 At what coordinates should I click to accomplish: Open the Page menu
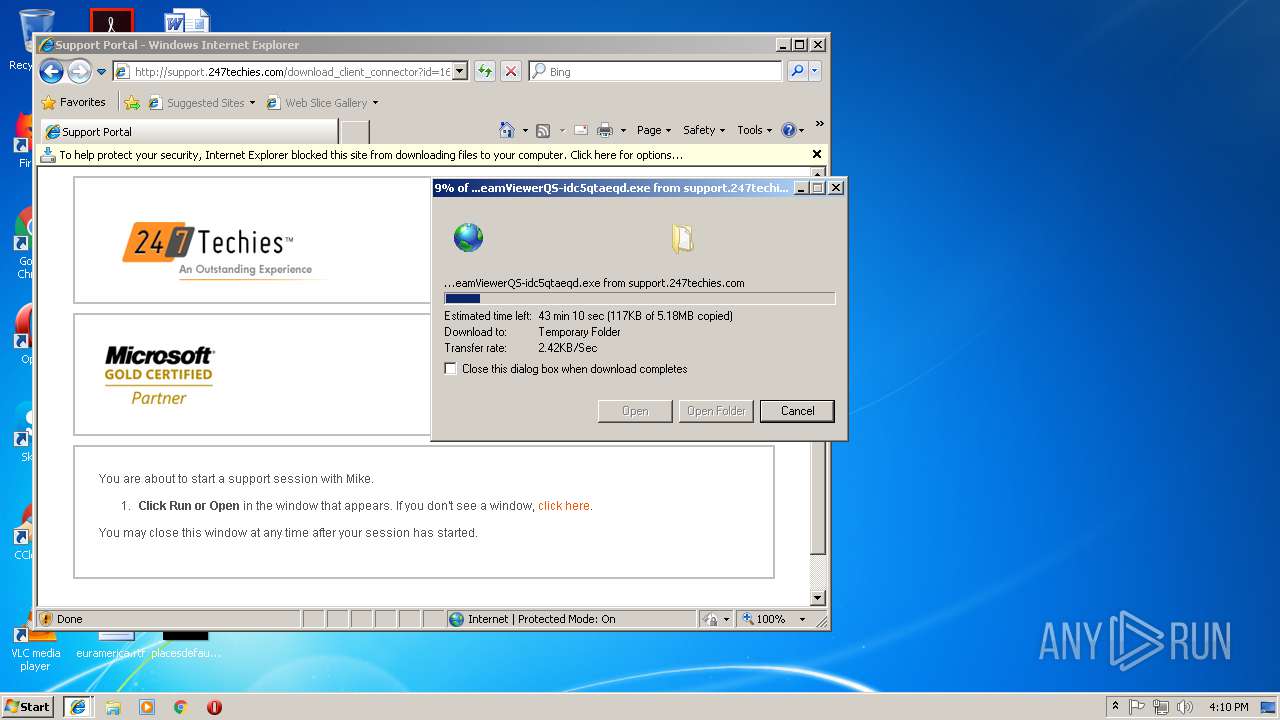(653, 130)
